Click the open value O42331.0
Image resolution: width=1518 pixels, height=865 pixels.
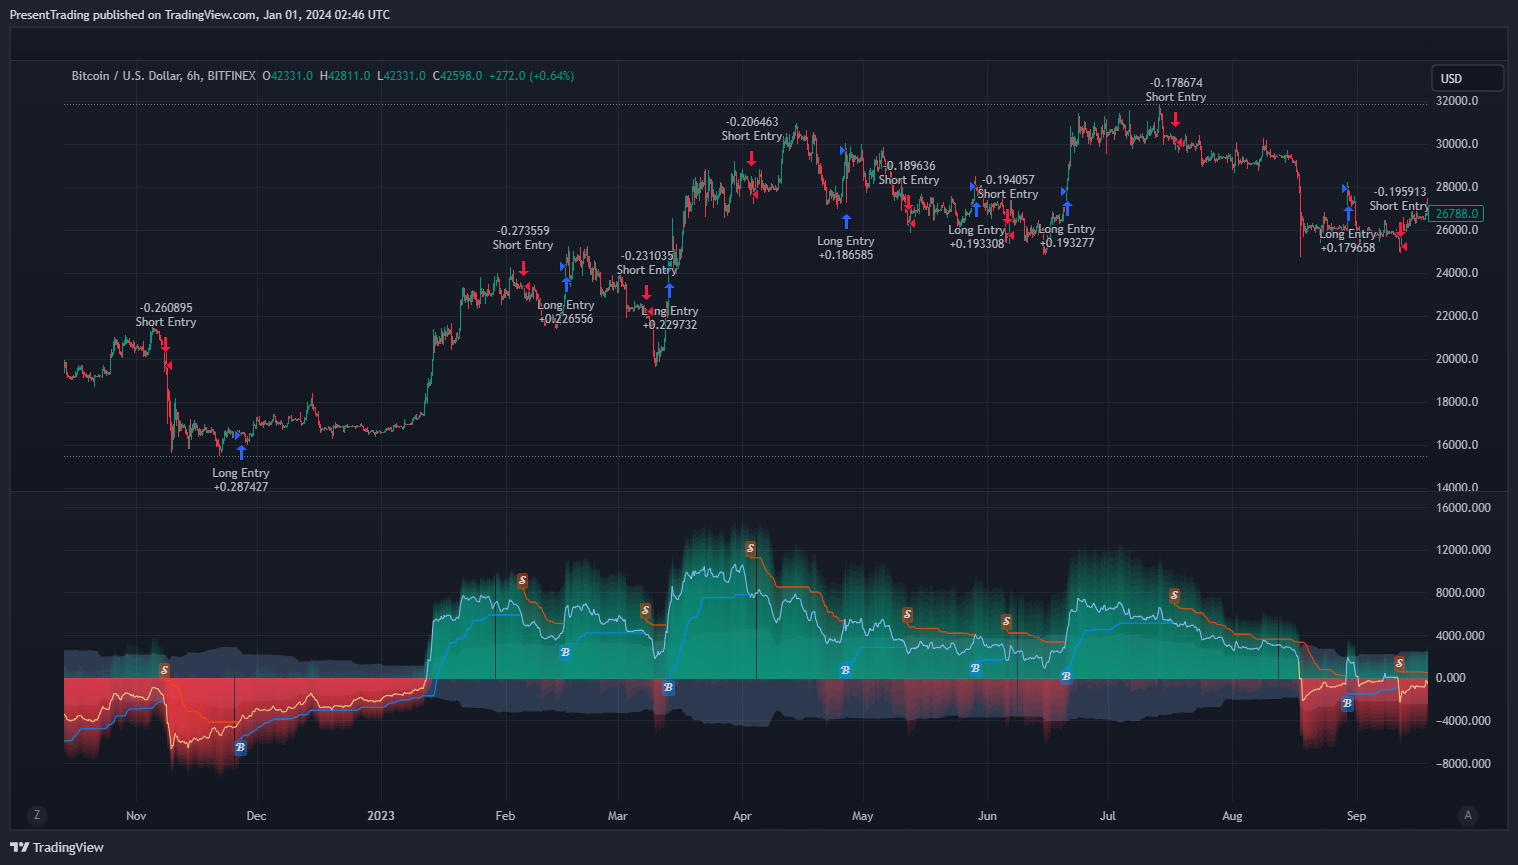click(288, 76)
